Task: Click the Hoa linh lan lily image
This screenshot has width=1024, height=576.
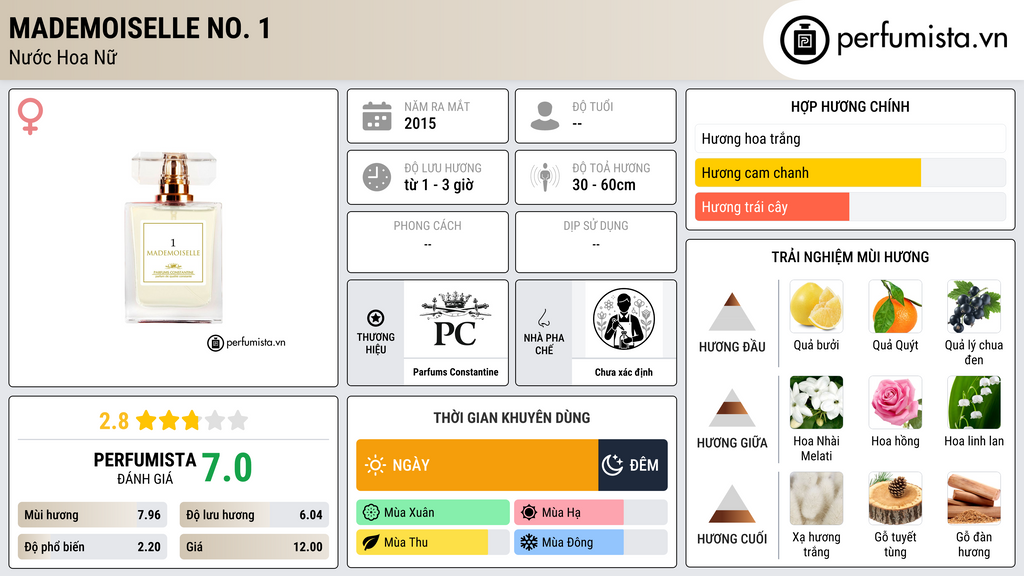Action: click(974, 402)
